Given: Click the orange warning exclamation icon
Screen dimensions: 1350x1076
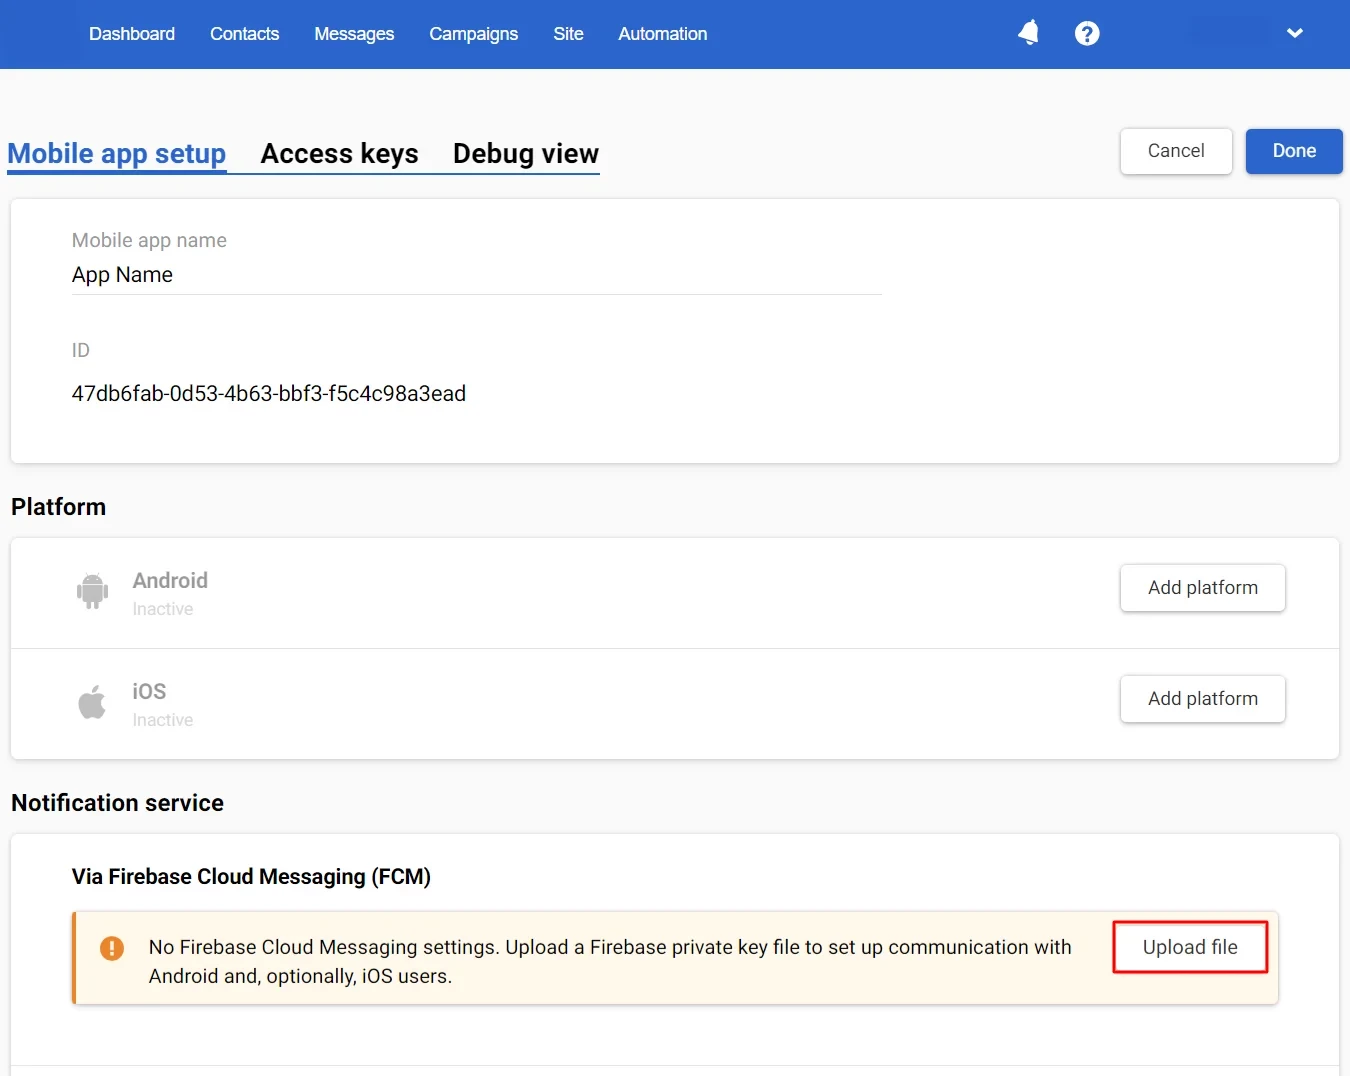Looking at the screenshot, I should pyautogui.click(x=112, y=948).
